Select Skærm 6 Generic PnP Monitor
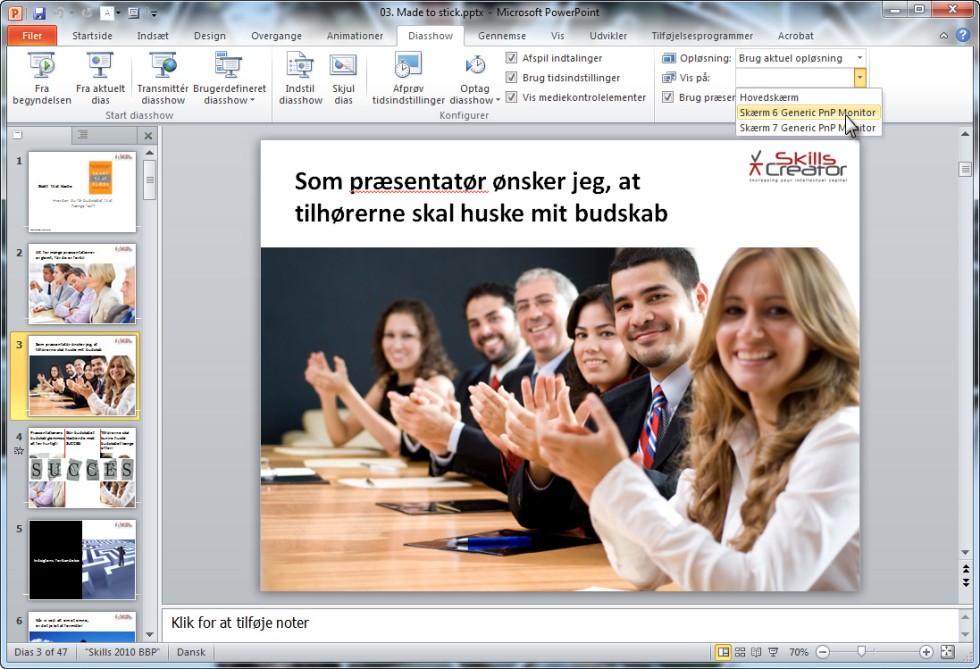The height and width of the screenshot is (669, 980). click(805, 112)
